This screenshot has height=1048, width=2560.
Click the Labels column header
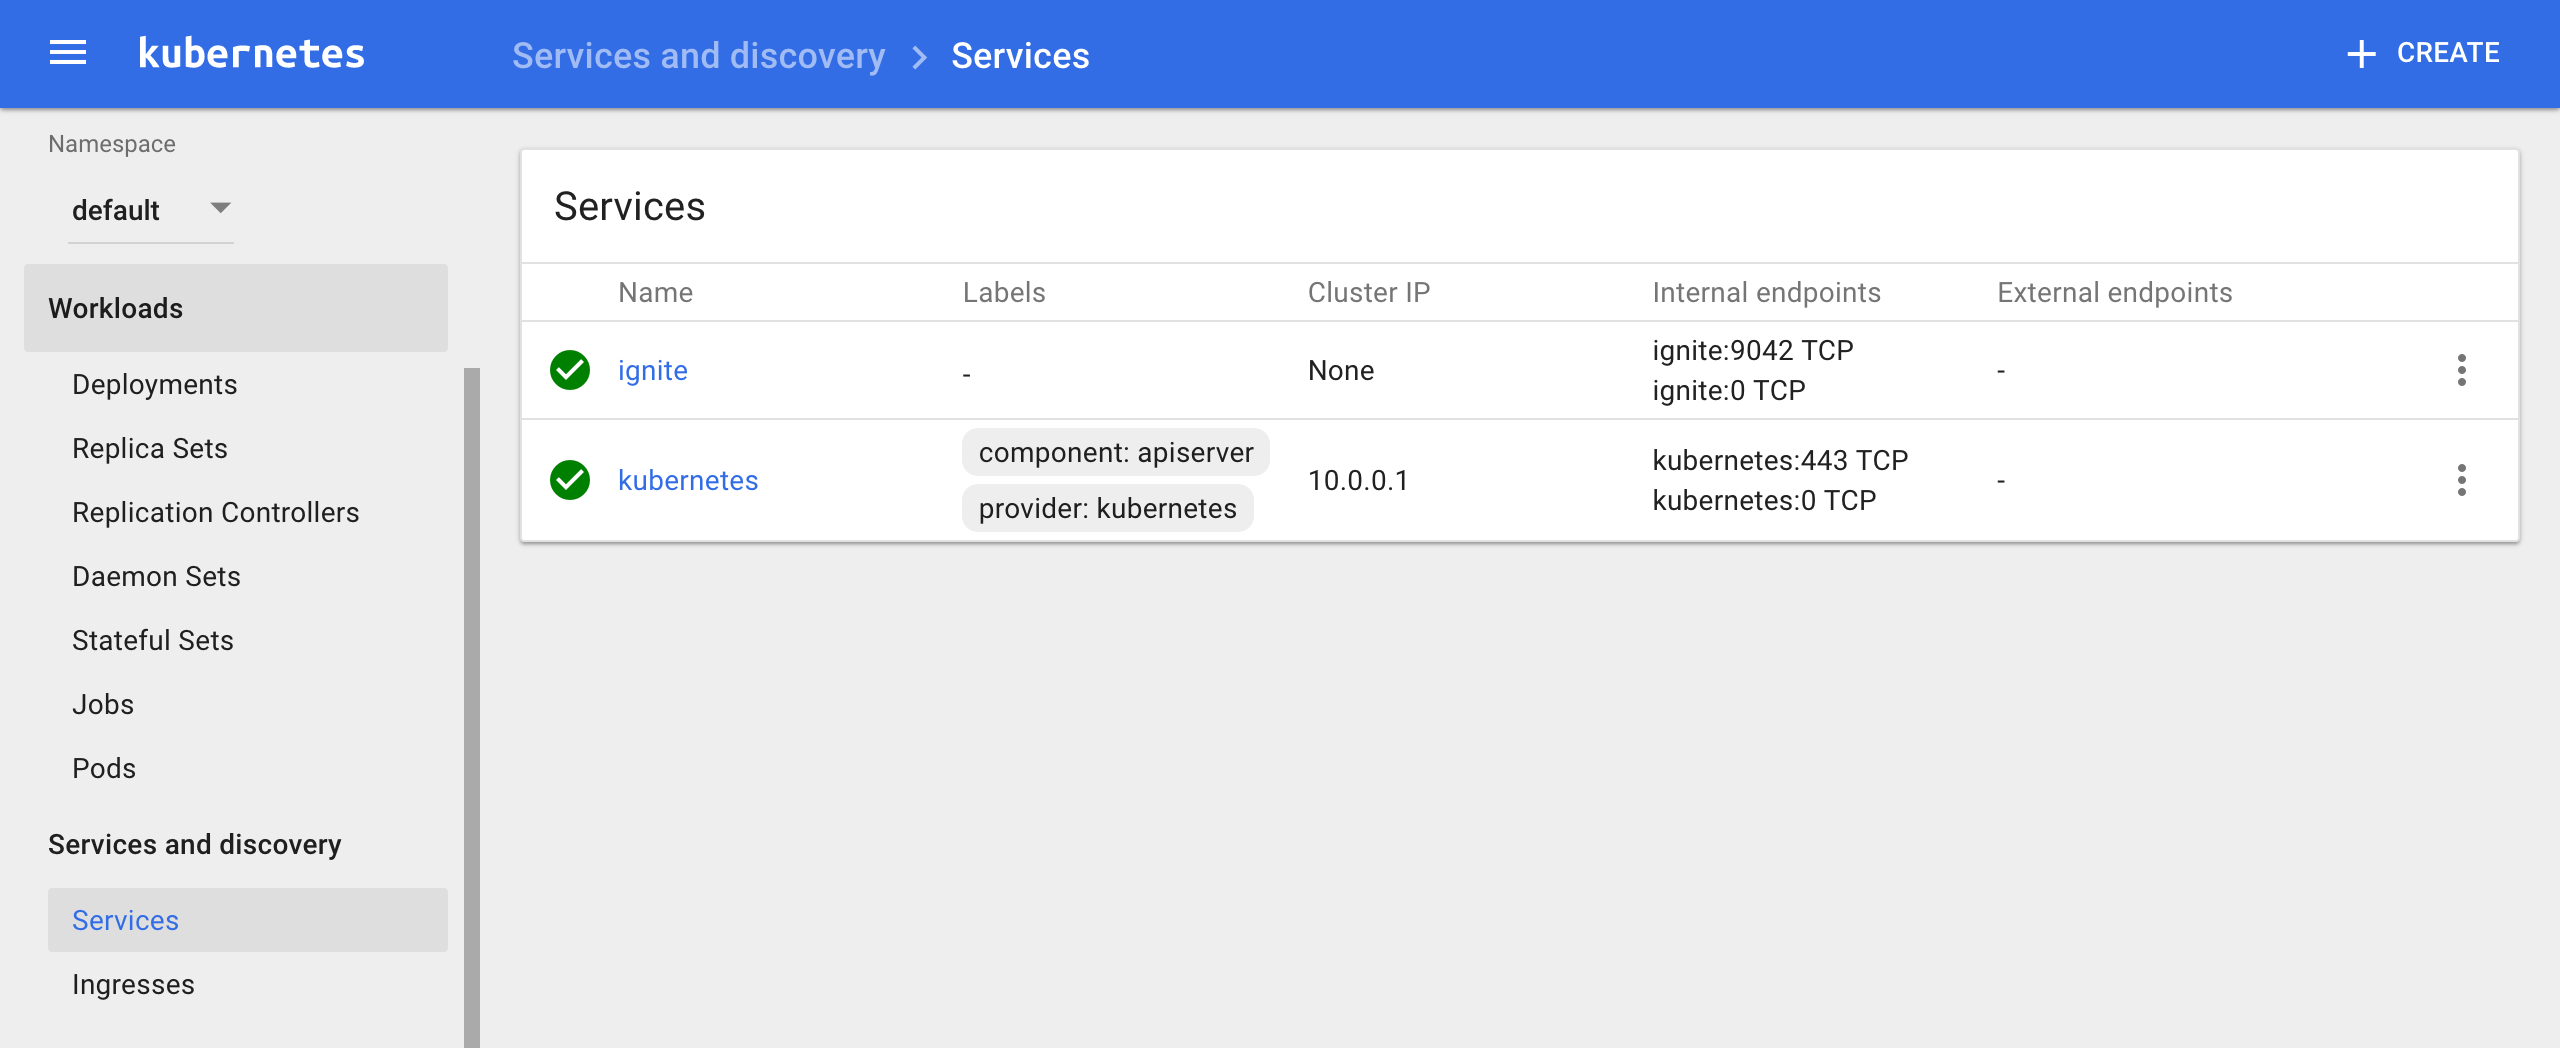[x=1004, y=292]
